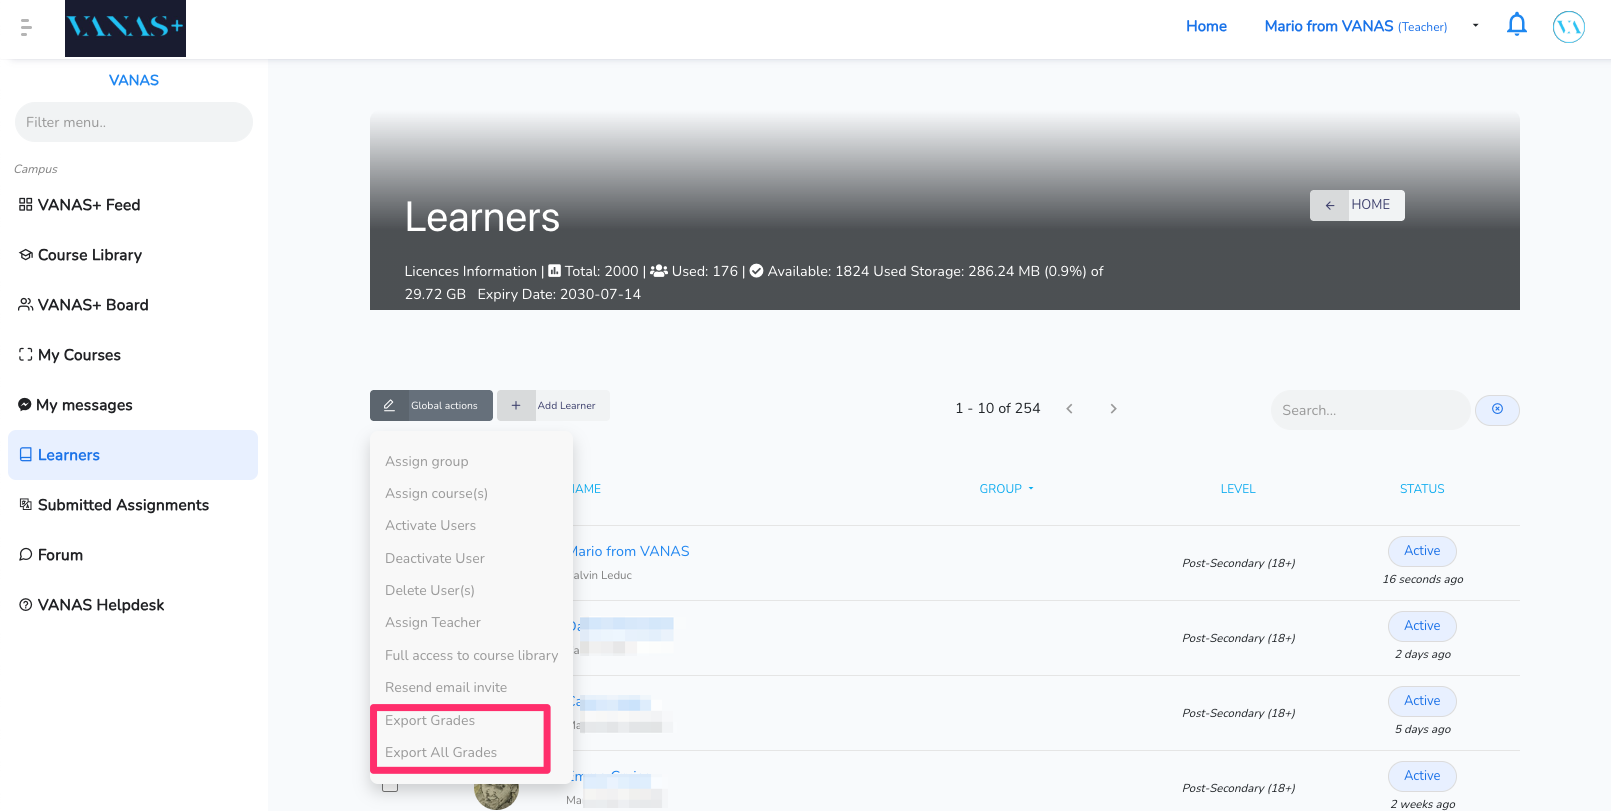Choose Activate Users action

pyautogui.click(x=431, y=525)
